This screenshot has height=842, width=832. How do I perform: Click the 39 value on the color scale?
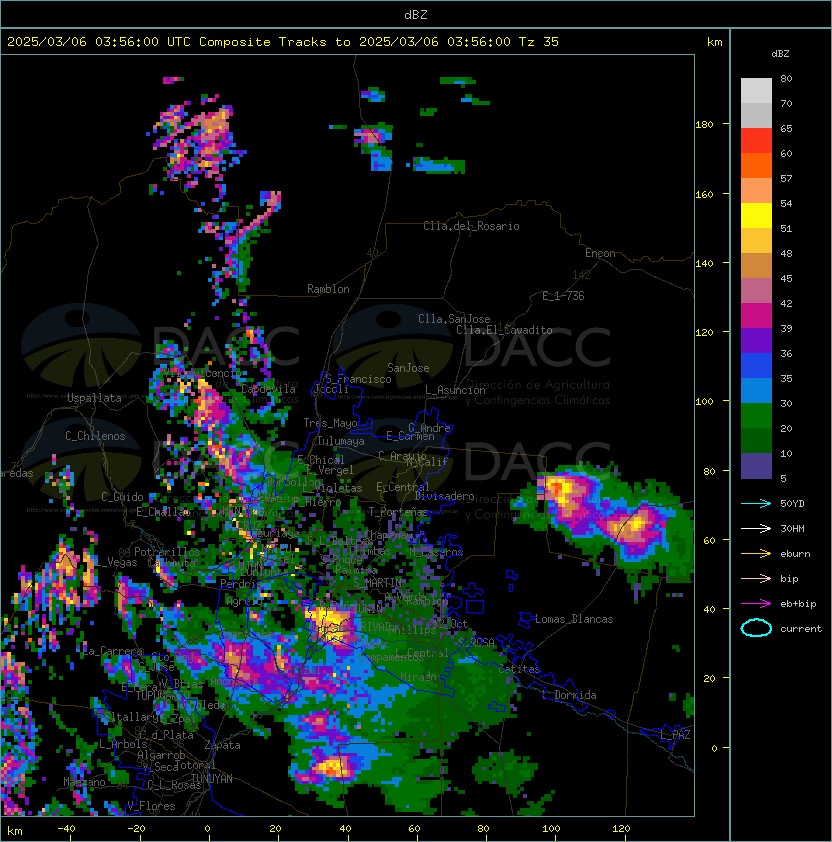point(786,328)
